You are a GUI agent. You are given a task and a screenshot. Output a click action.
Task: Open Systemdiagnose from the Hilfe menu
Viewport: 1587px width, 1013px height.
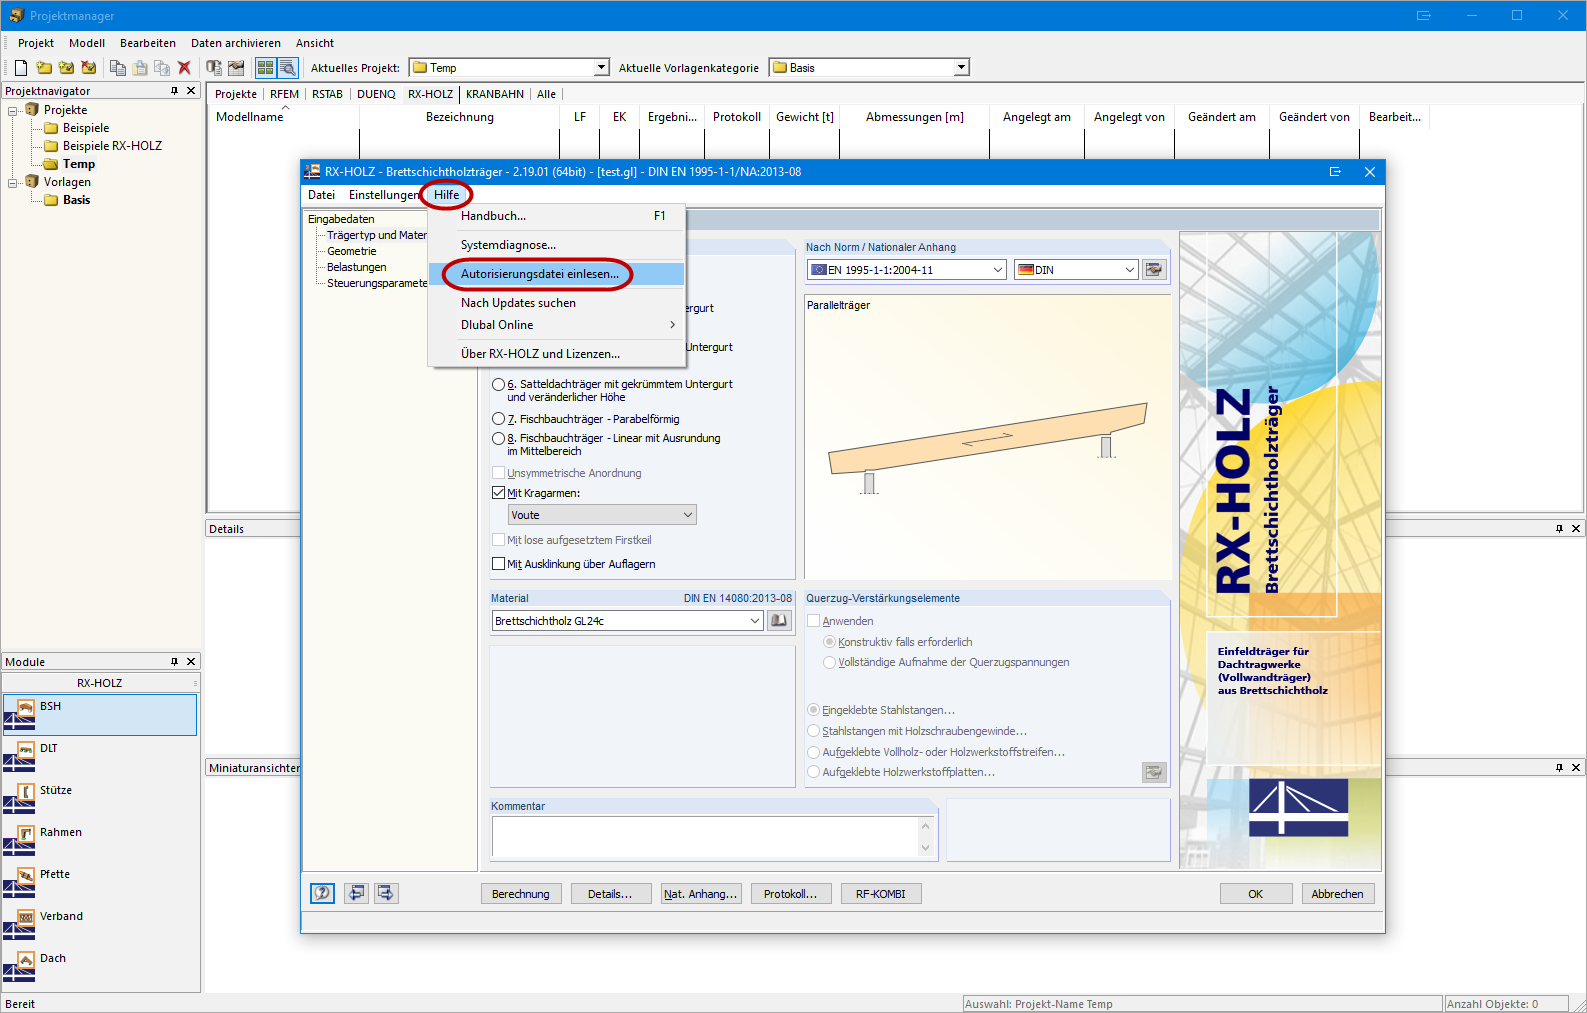point(556,245)
